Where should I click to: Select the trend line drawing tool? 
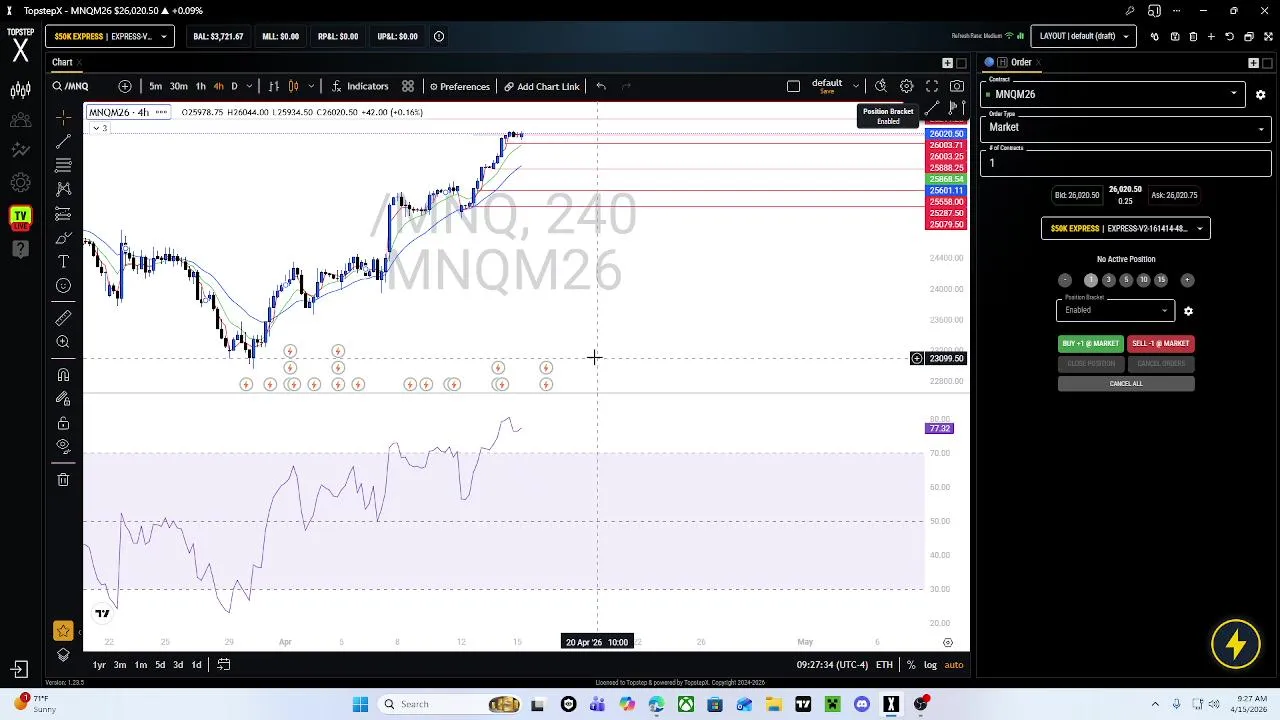(x=63, y=141)
